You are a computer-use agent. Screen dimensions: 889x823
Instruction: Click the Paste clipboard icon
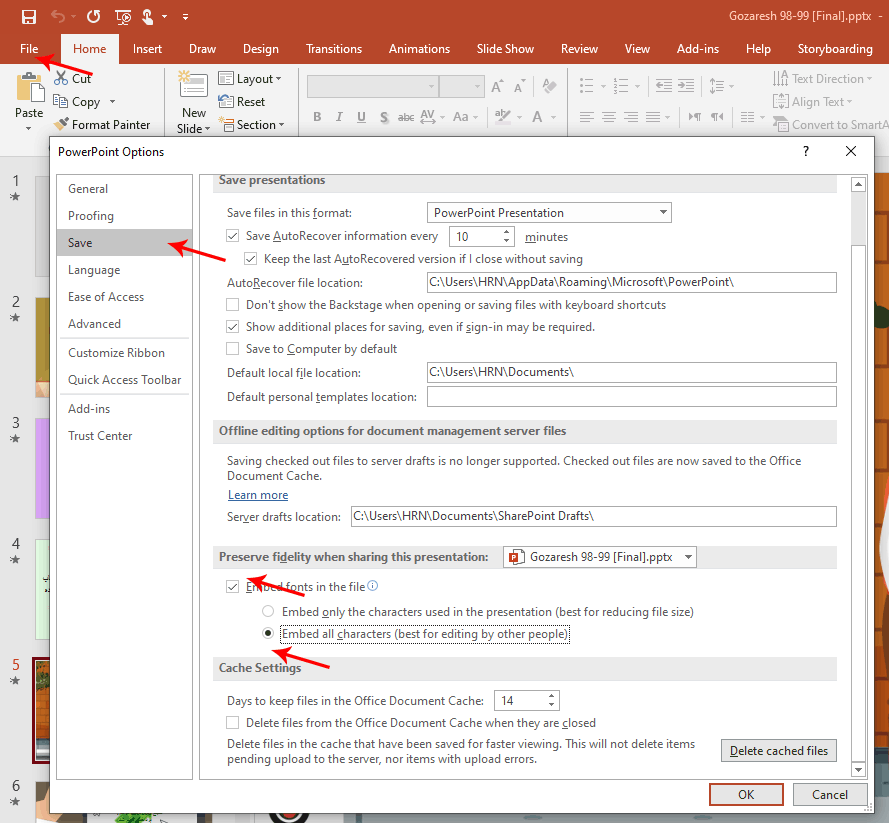coord(29,88)
